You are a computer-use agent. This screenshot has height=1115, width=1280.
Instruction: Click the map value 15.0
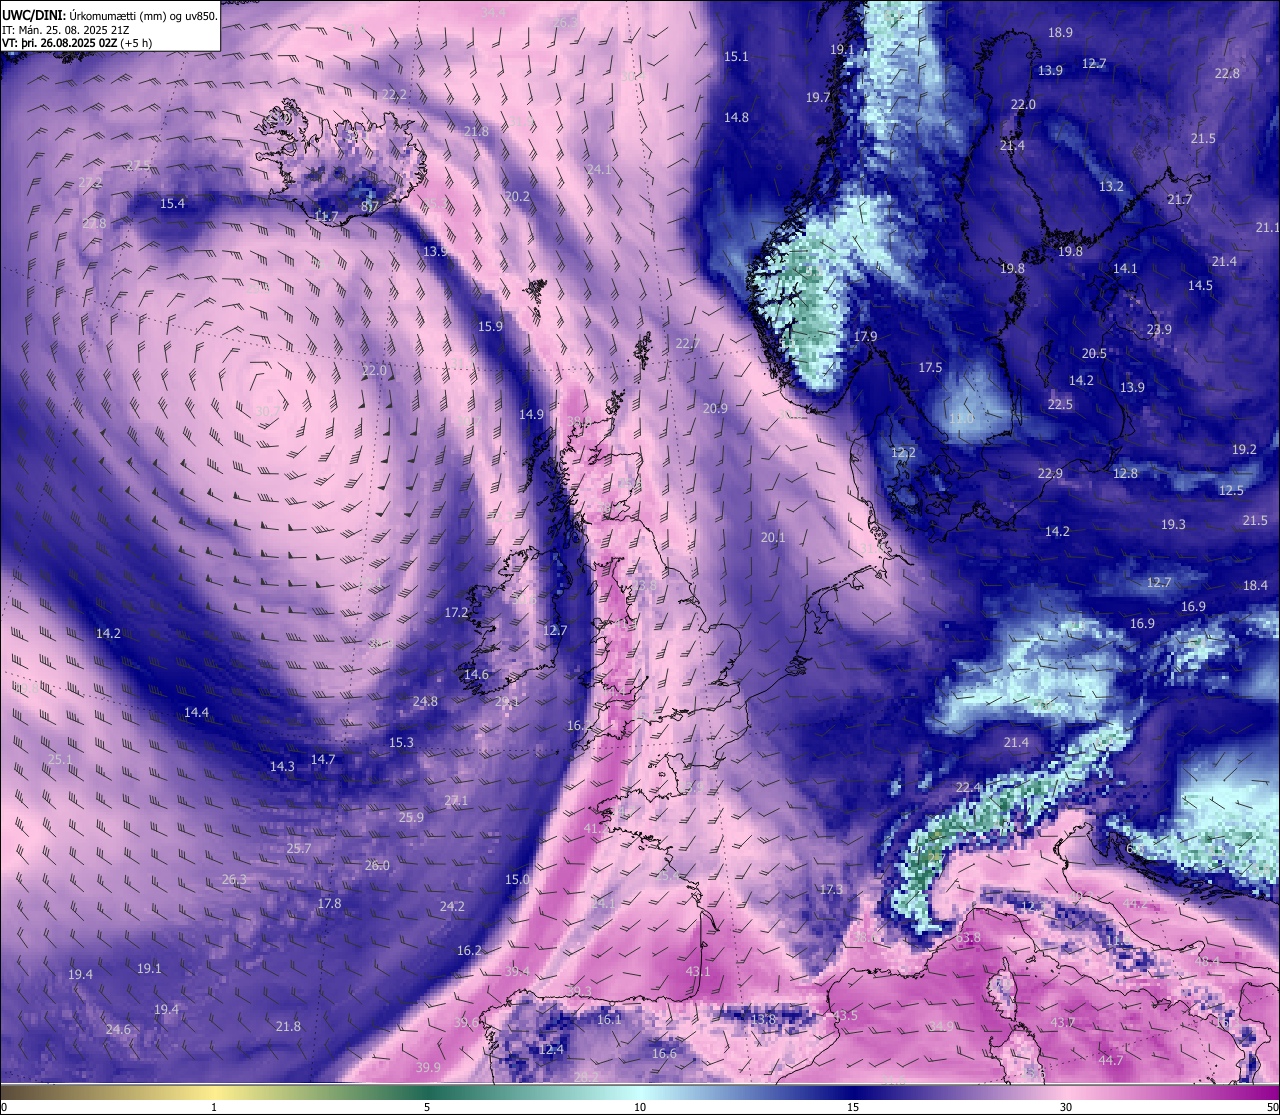pyautogui.click(x=517, y=880)
